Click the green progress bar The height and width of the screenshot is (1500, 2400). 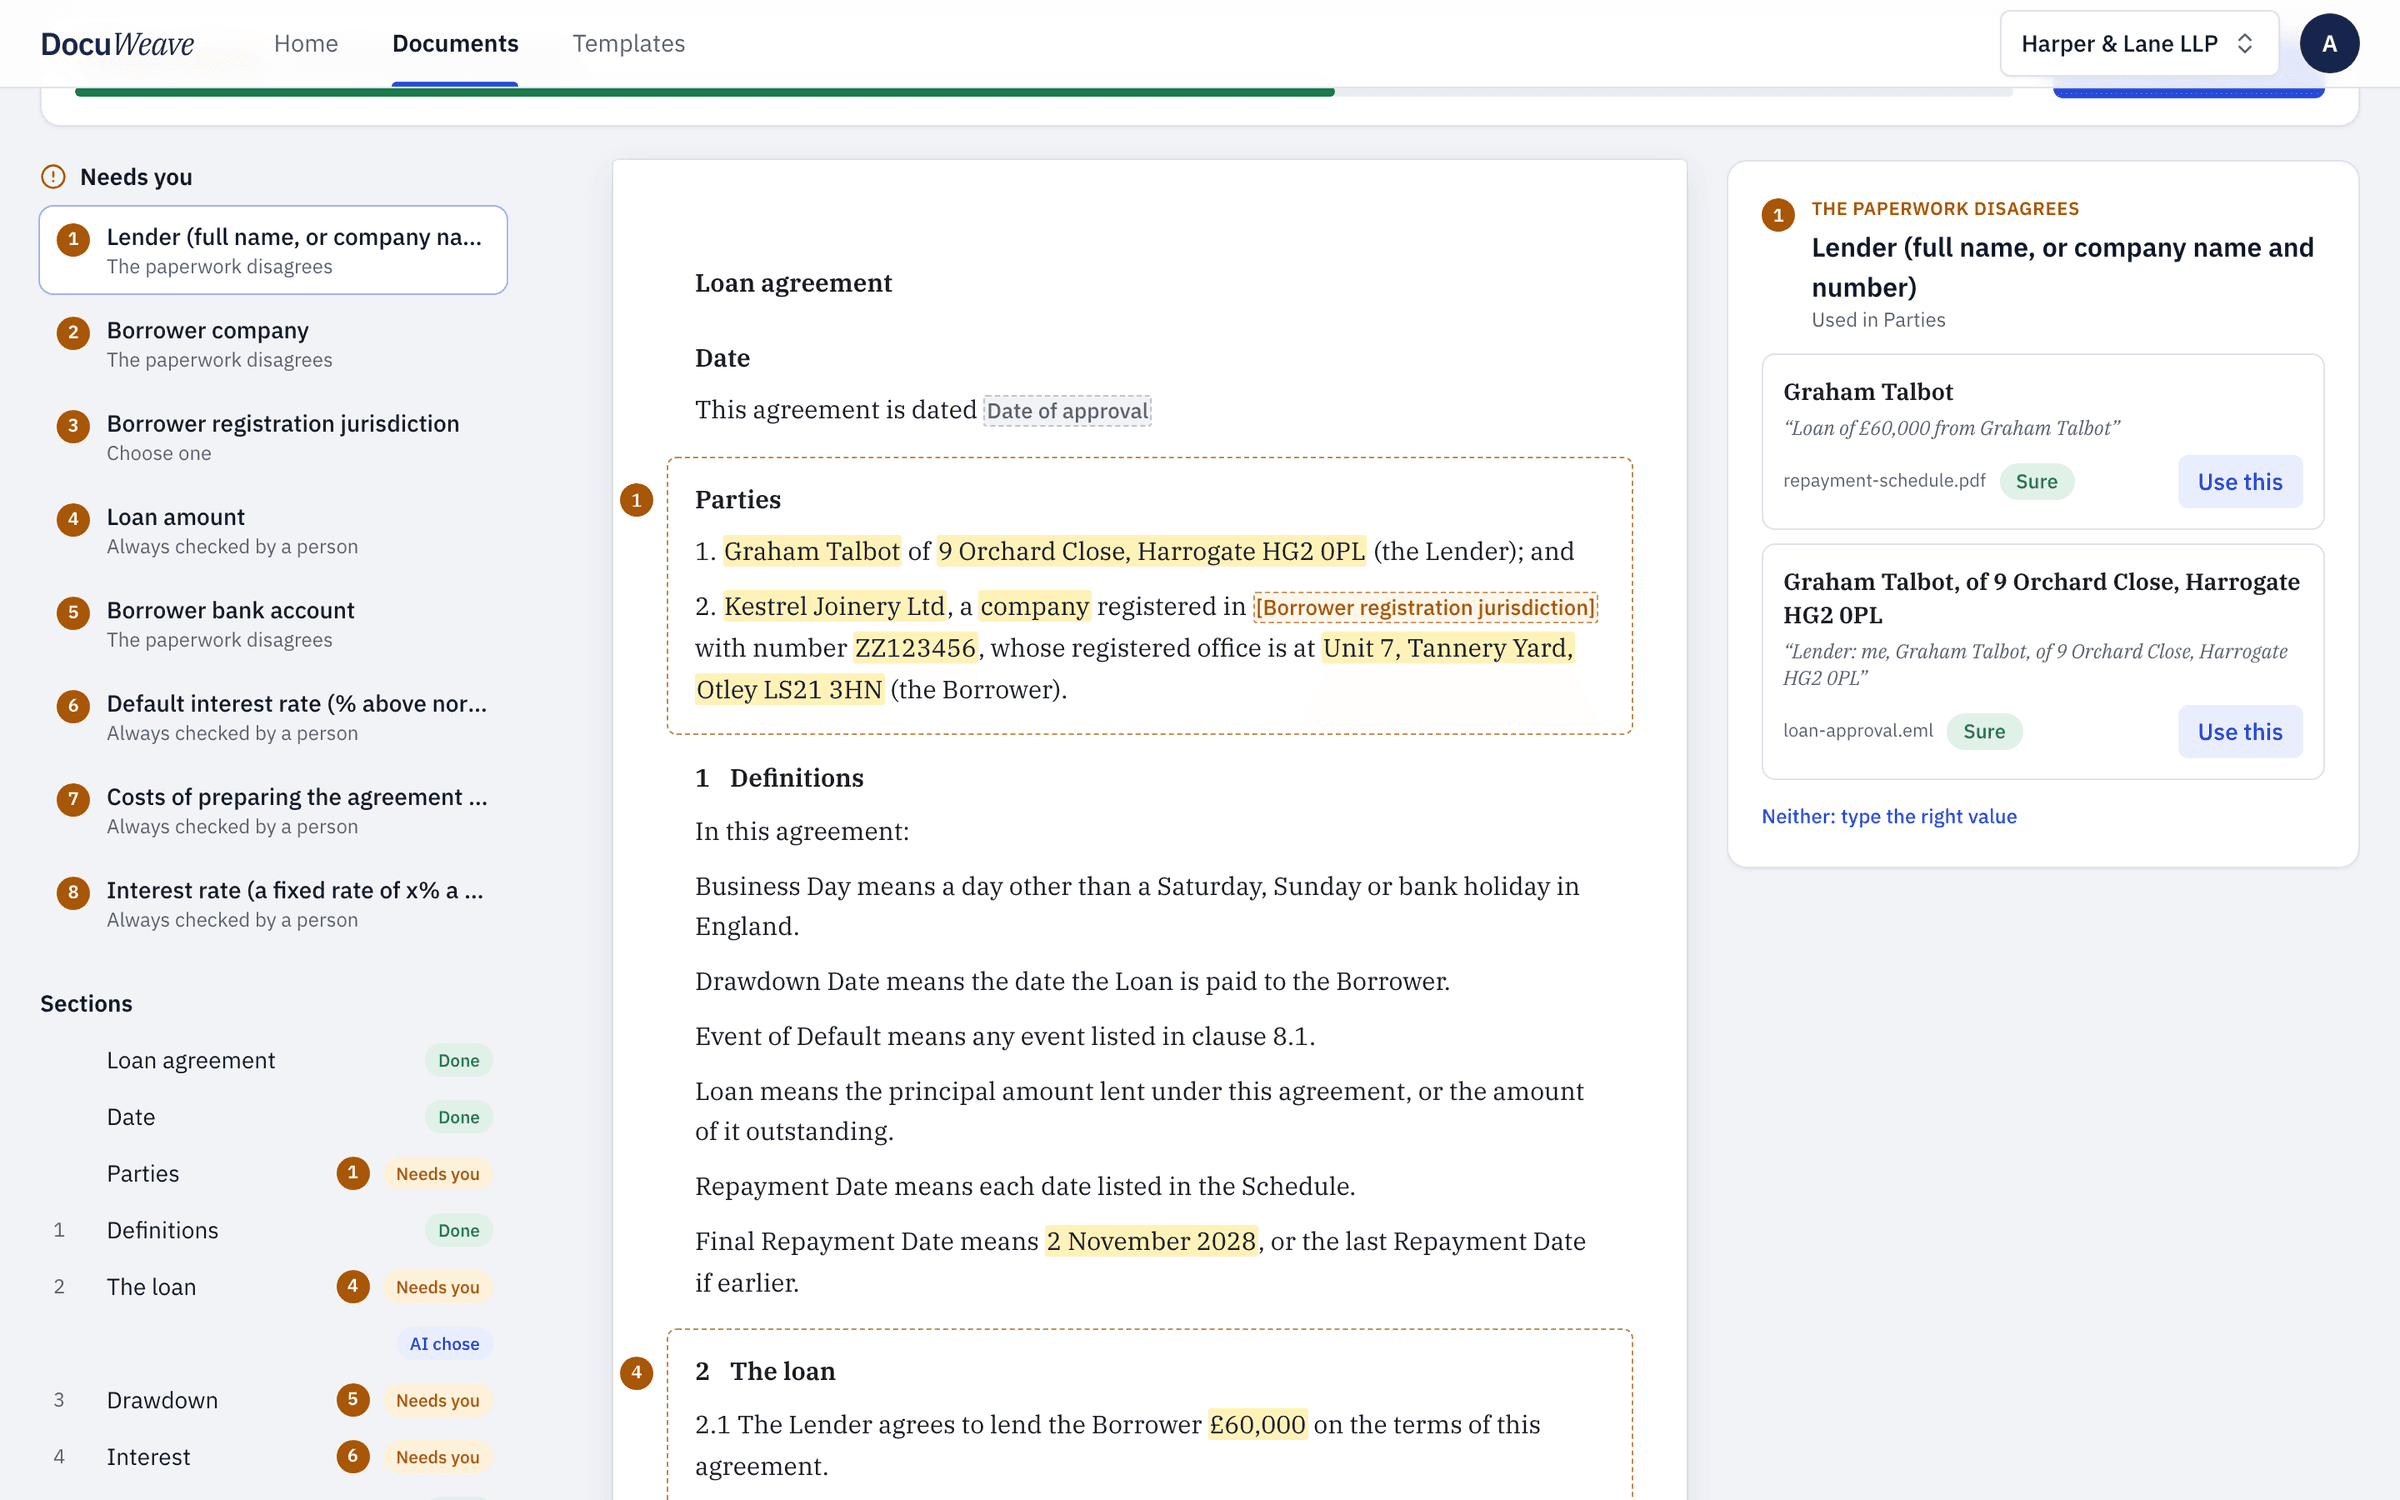[704, 92]
